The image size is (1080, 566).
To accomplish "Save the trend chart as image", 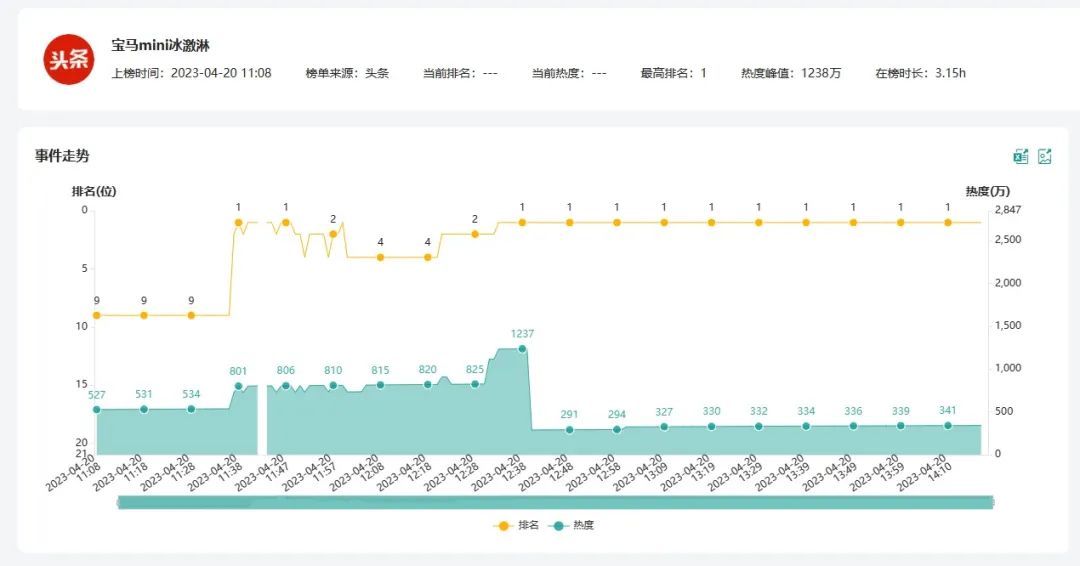I will pyautogui.click(x=1045, y=156).
